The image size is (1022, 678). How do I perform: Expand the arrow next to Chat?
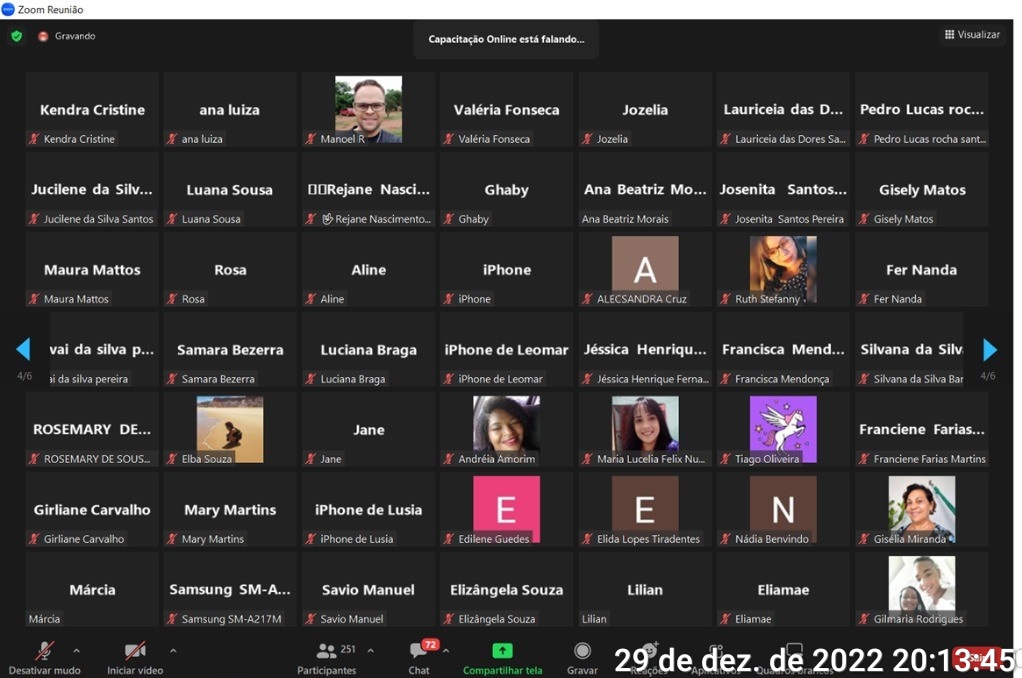coord(446,650)
